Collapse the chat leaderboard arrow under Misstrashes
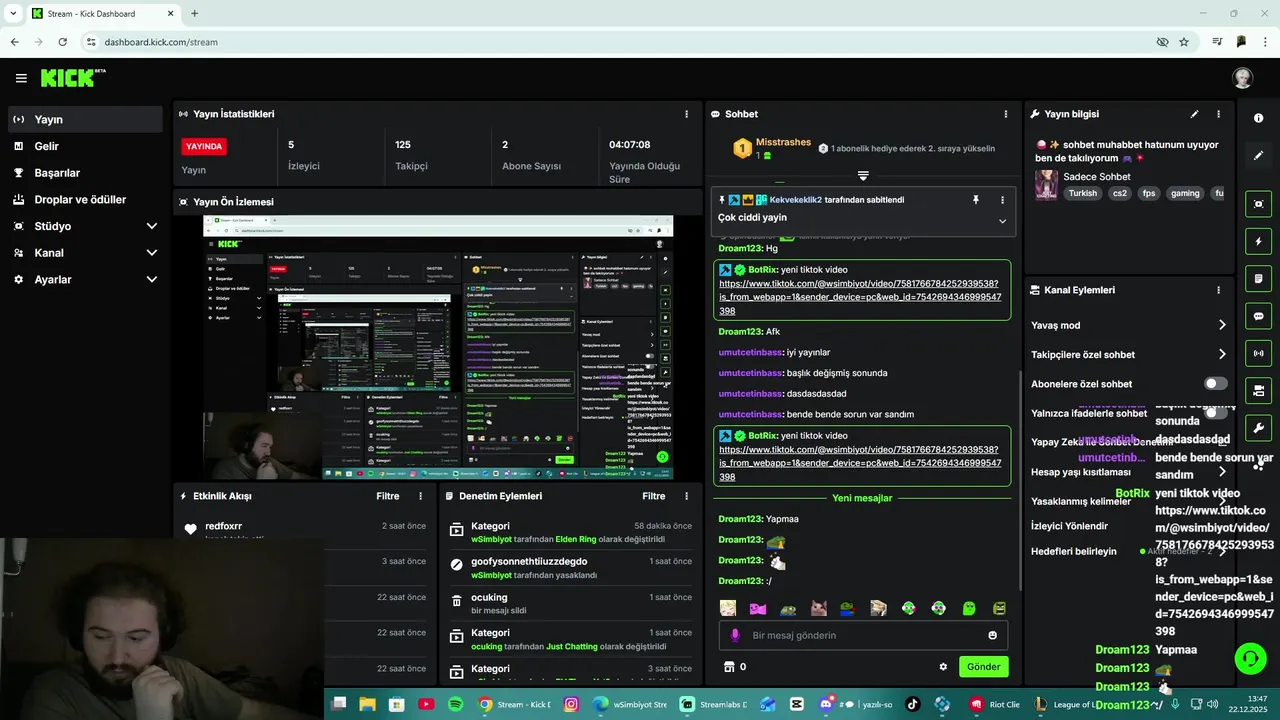 863,176
